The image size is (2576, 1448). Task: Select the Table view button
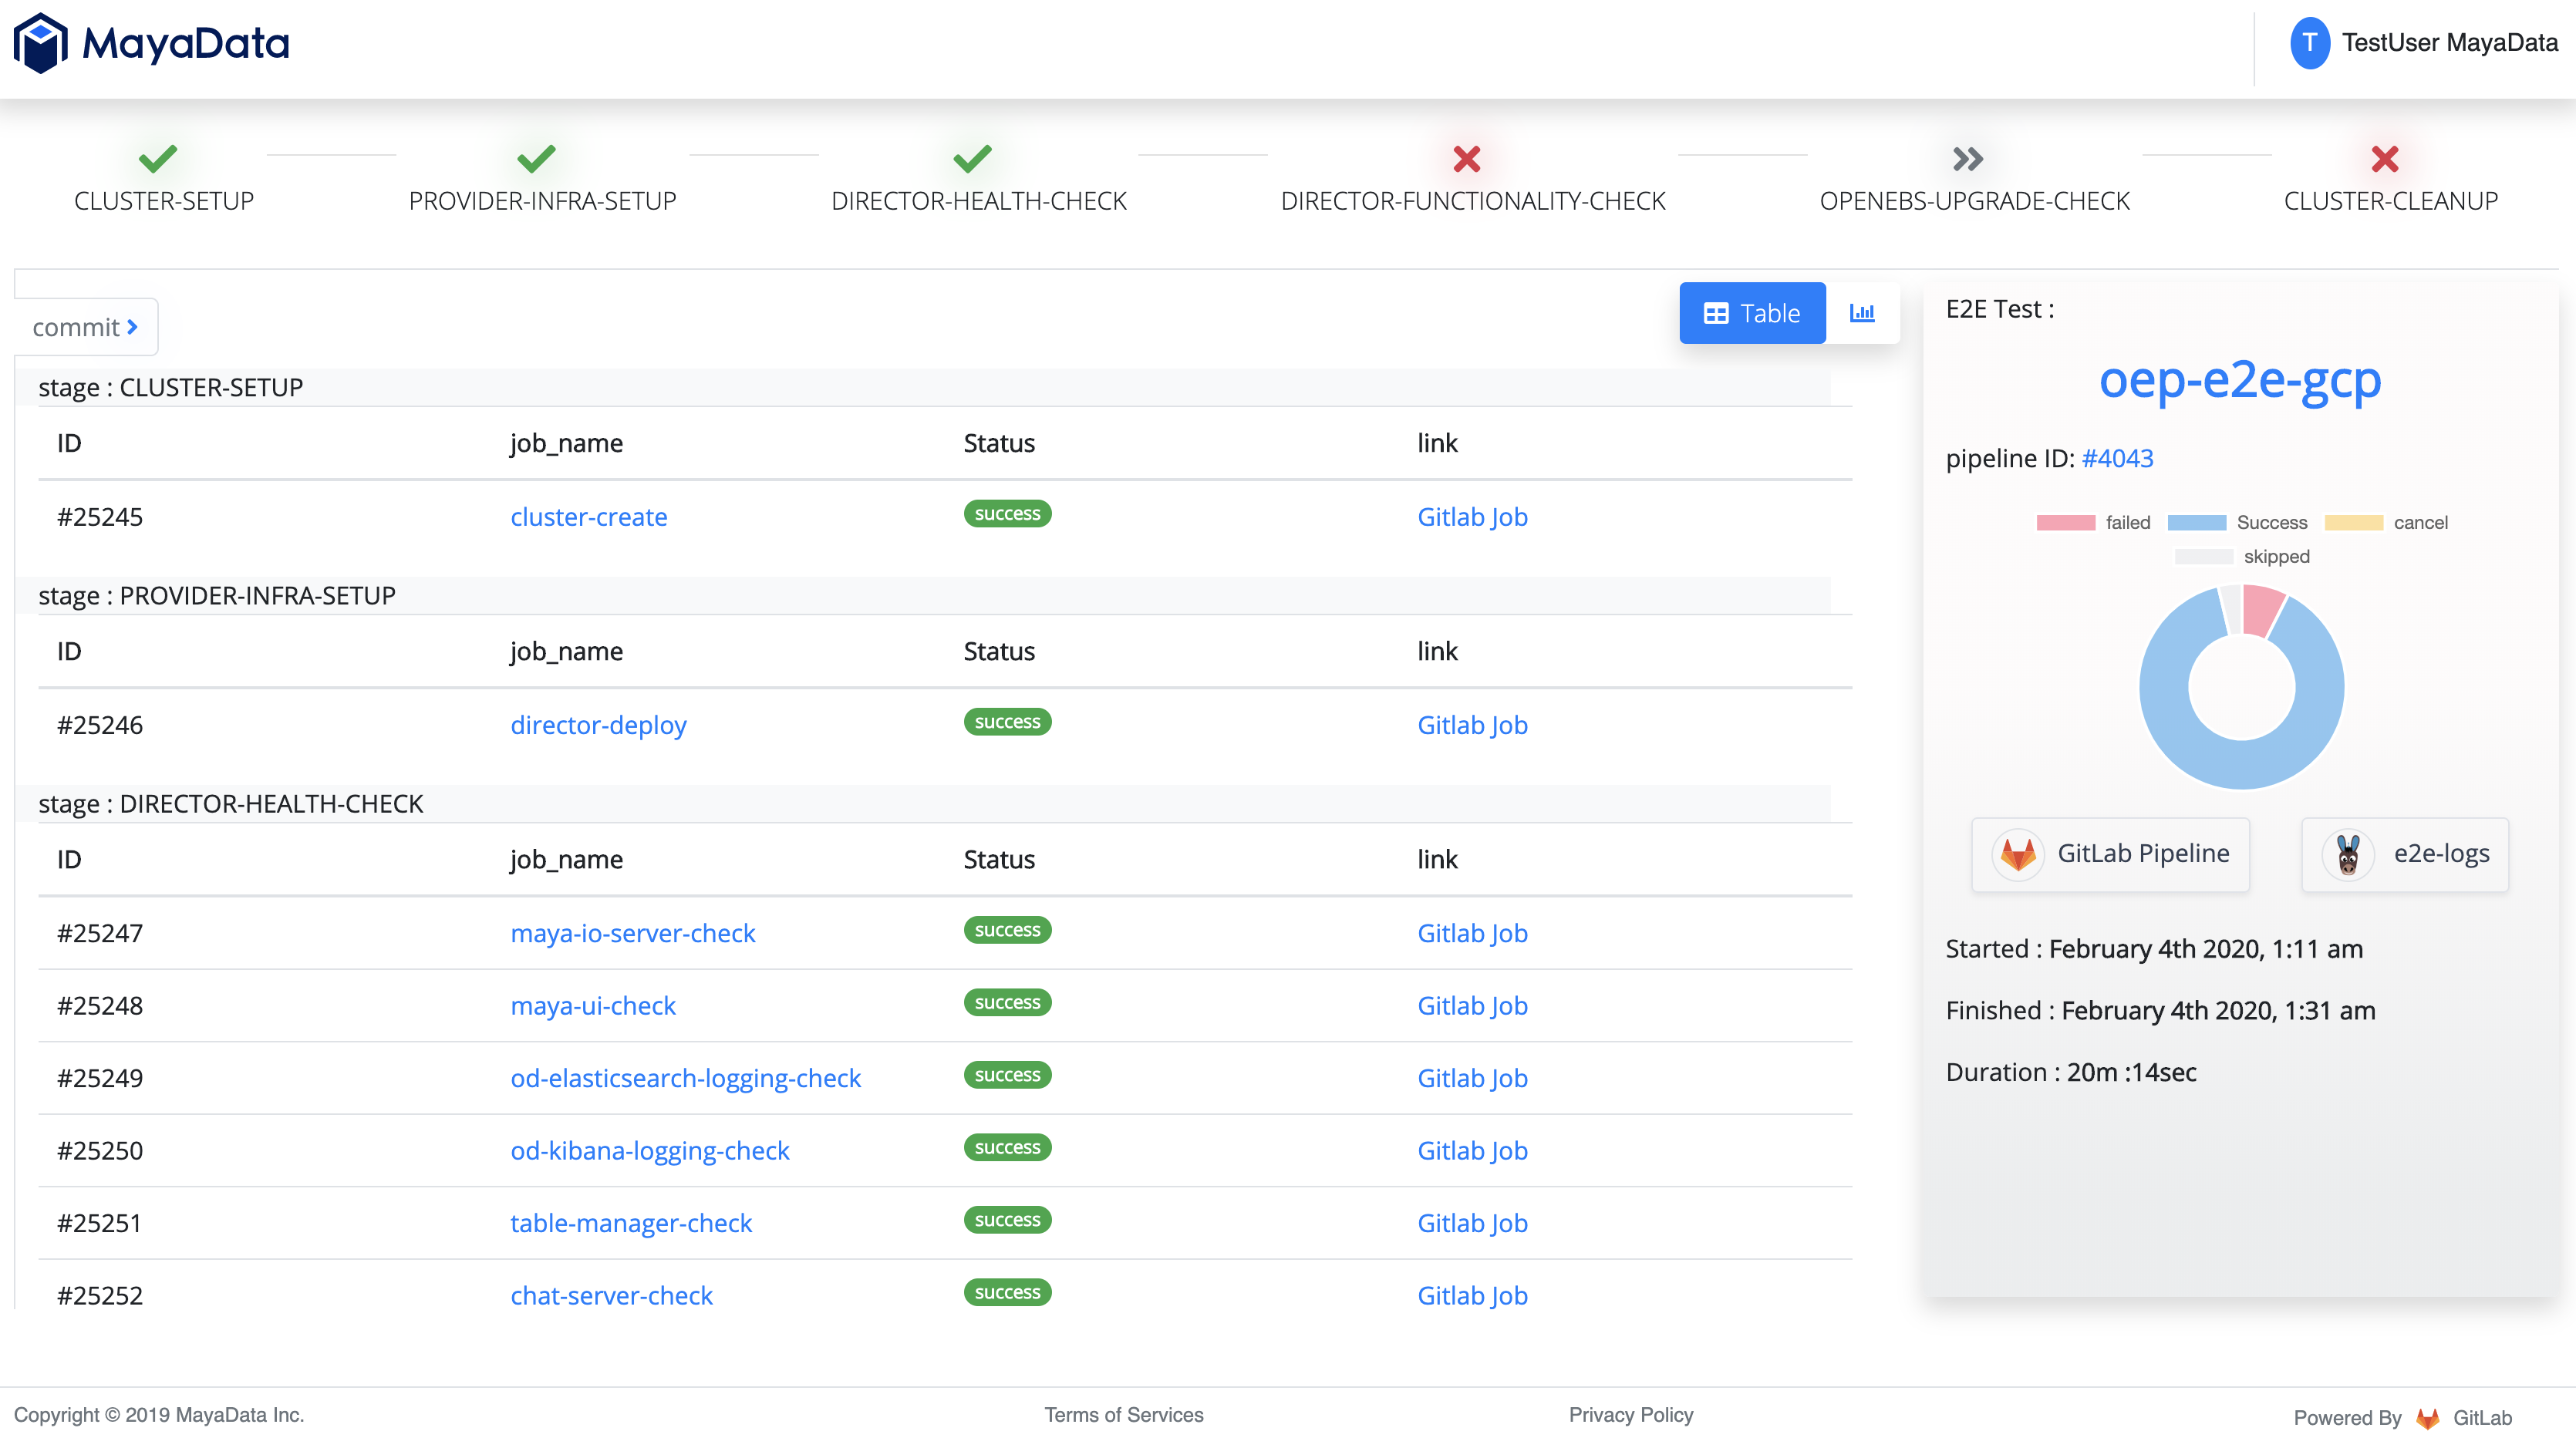[x=1752, y=313]
